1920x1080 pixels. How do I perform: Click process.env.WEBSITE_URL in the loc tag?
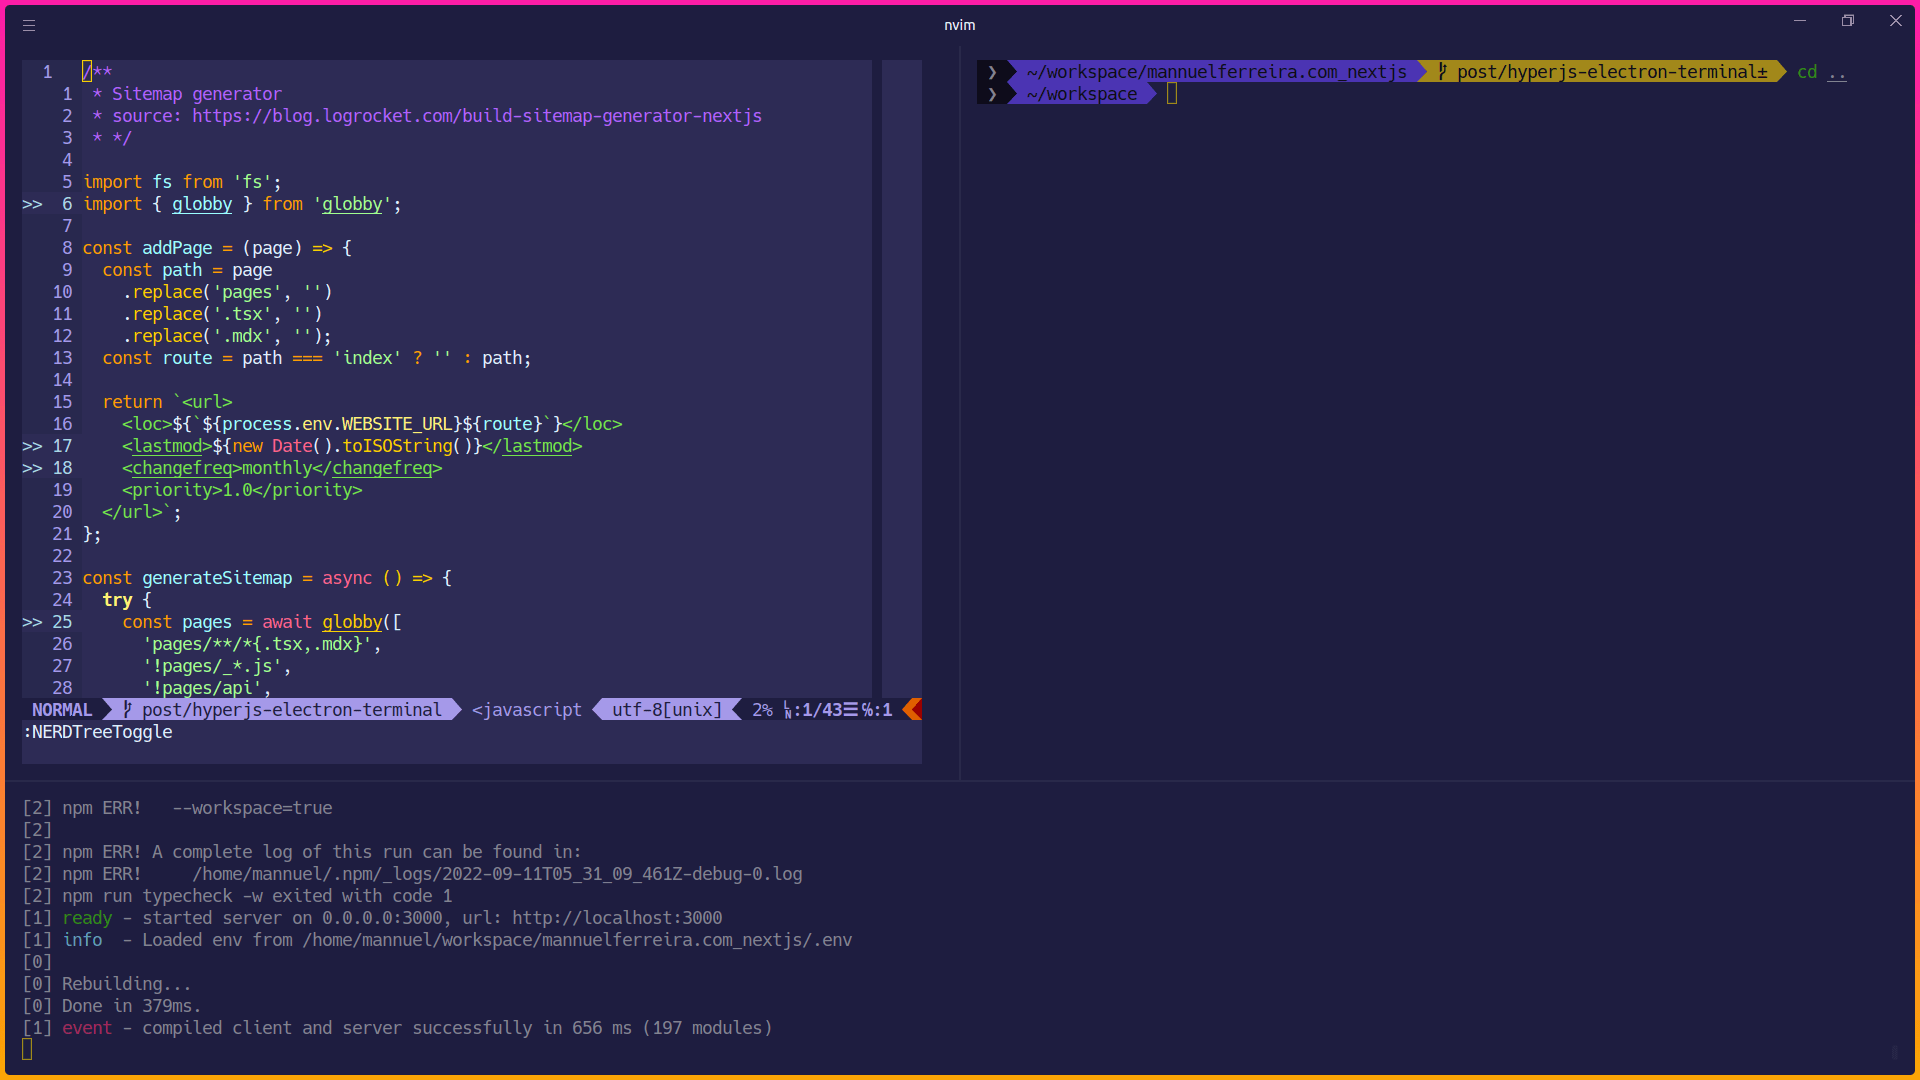pyautogui.click(x=337, y=424)
